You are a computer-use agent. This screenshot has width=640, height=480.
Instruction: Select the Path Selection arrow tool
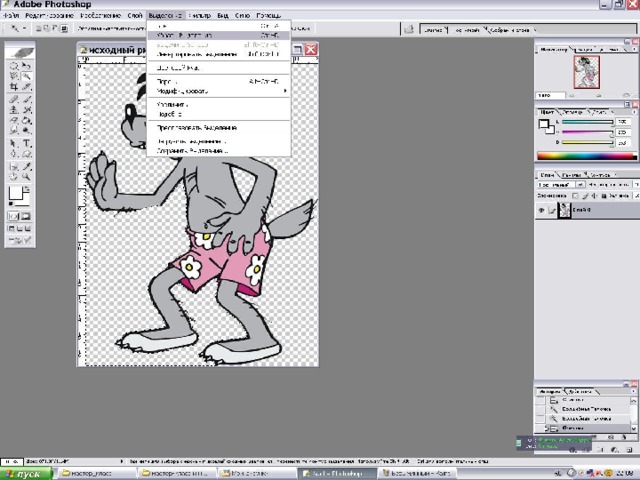point(14,143)
